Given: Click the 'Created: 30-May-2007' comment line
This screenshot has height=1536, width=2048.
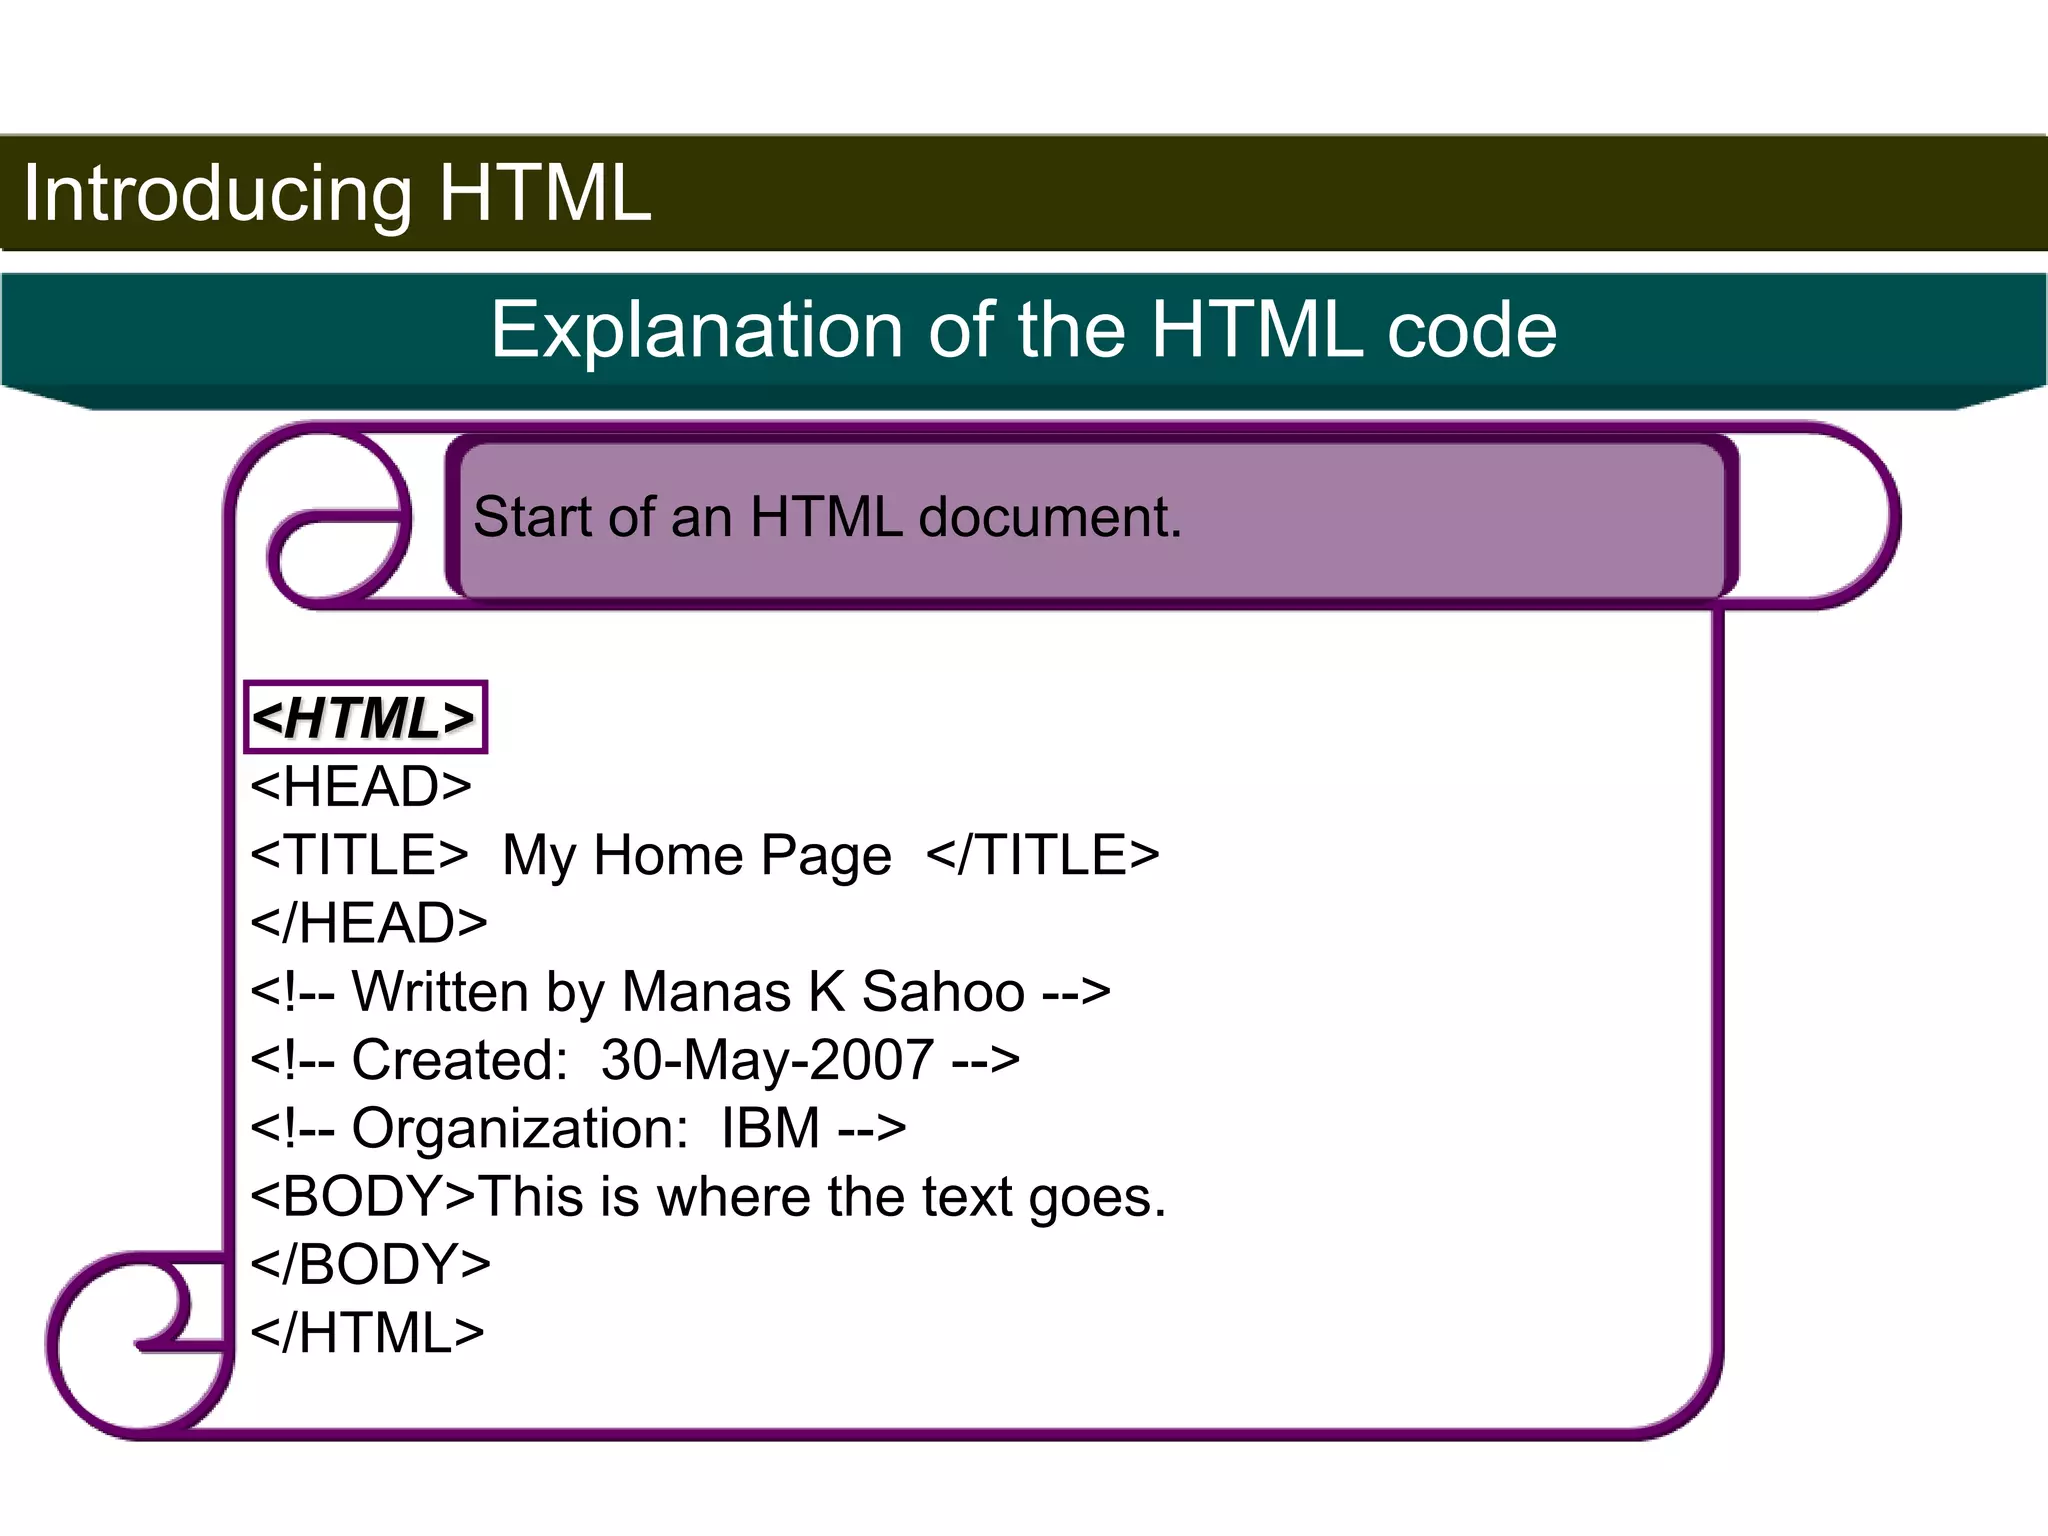Looking at the screenshot, I should click(635, 1060).
